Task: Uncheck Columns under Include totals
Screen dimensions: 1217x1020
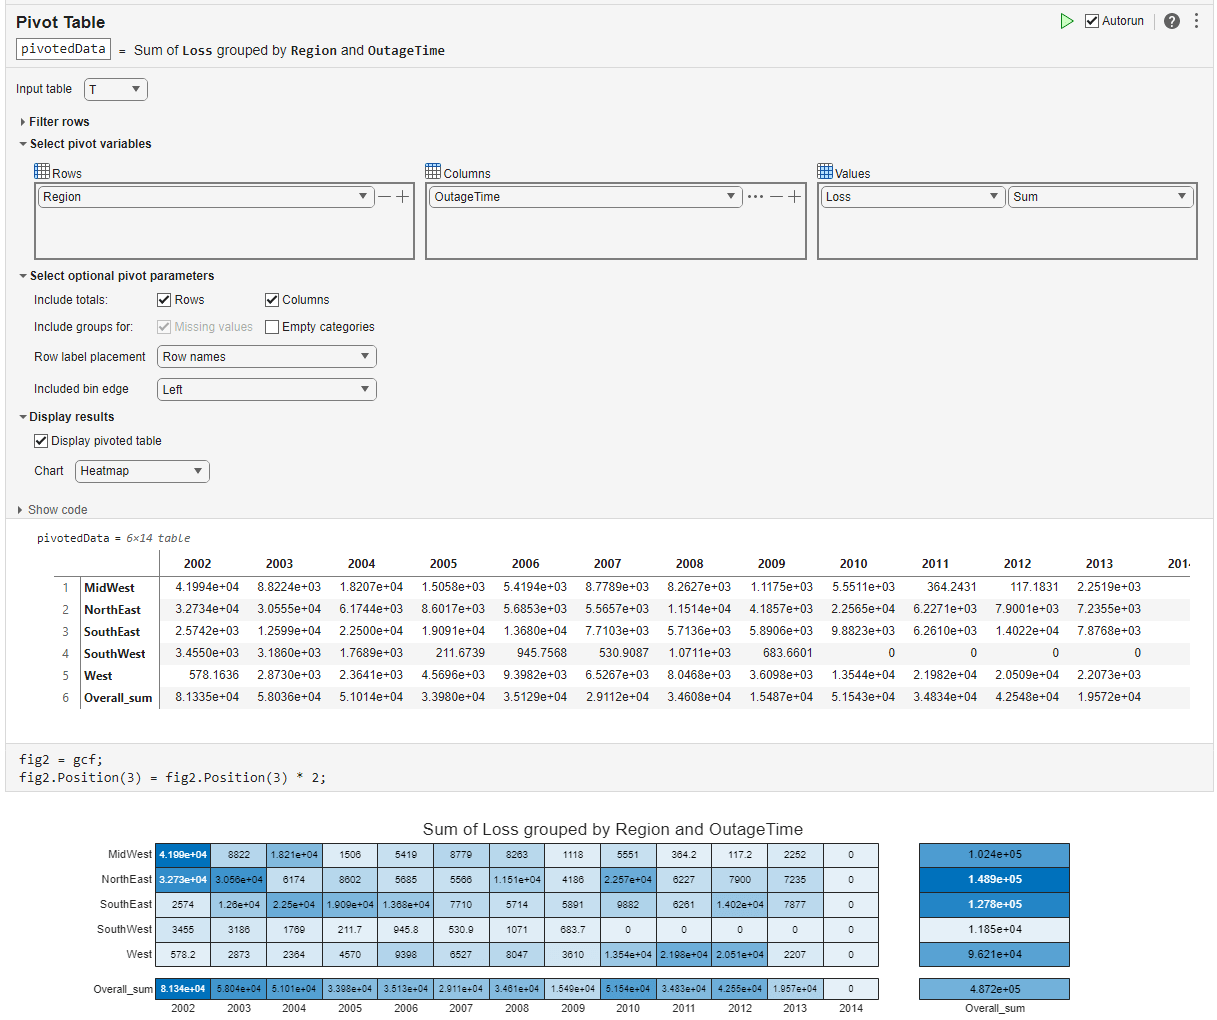Action: coord(271,299)
